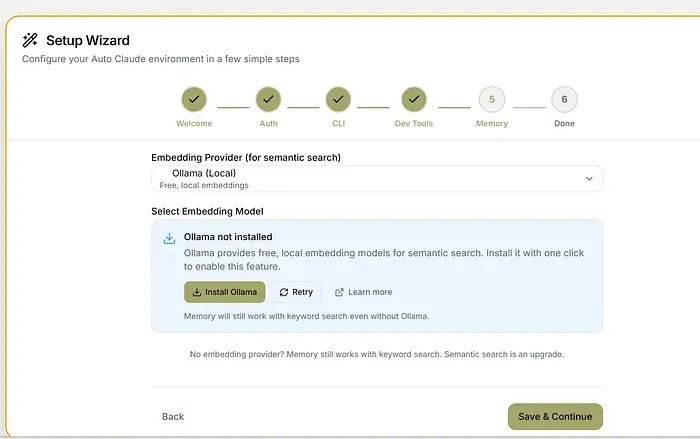Image resolution: width=700 pixels, height=439 pixels.
Task: Select the CLI step checkmark circle
Action: (x=338, y=100)
